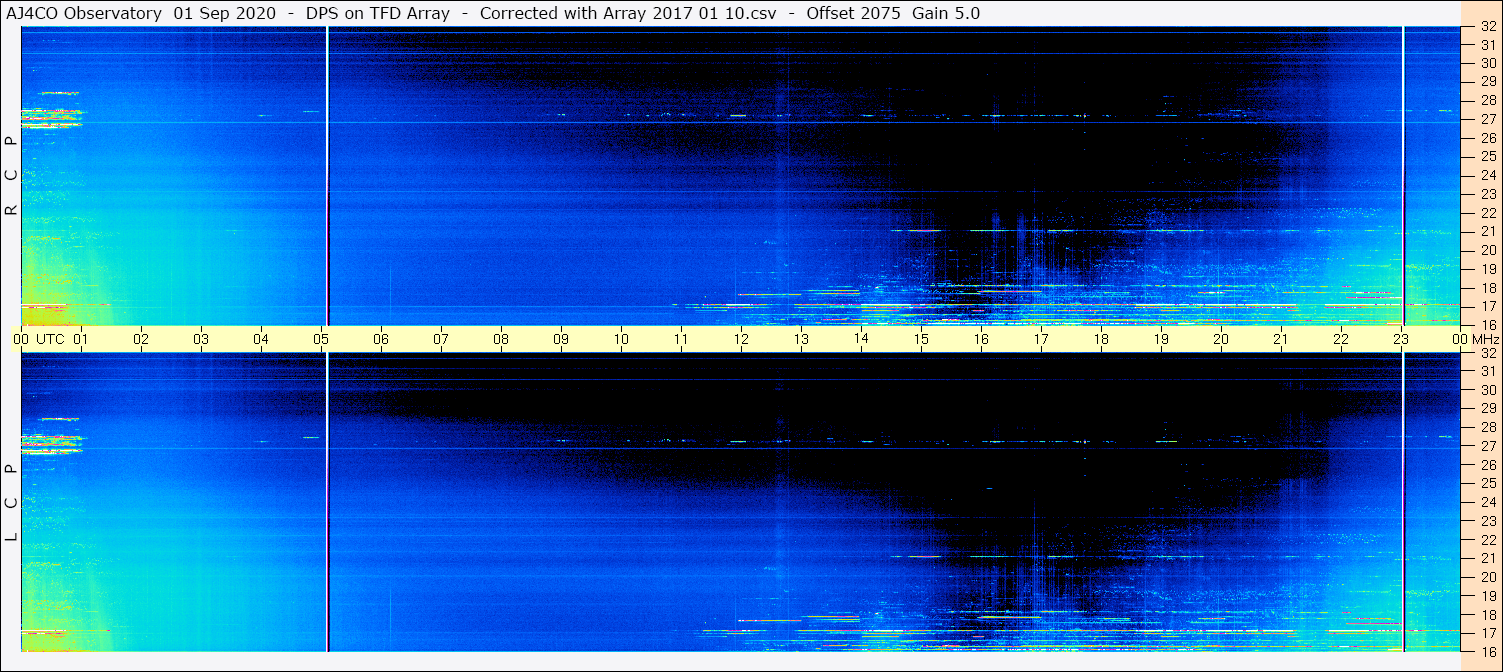This screenshot has width=1503, height=672.
Task: Select hour 11 on the UTC time axis
Action: pyautogui.click(x=681, y=339)
